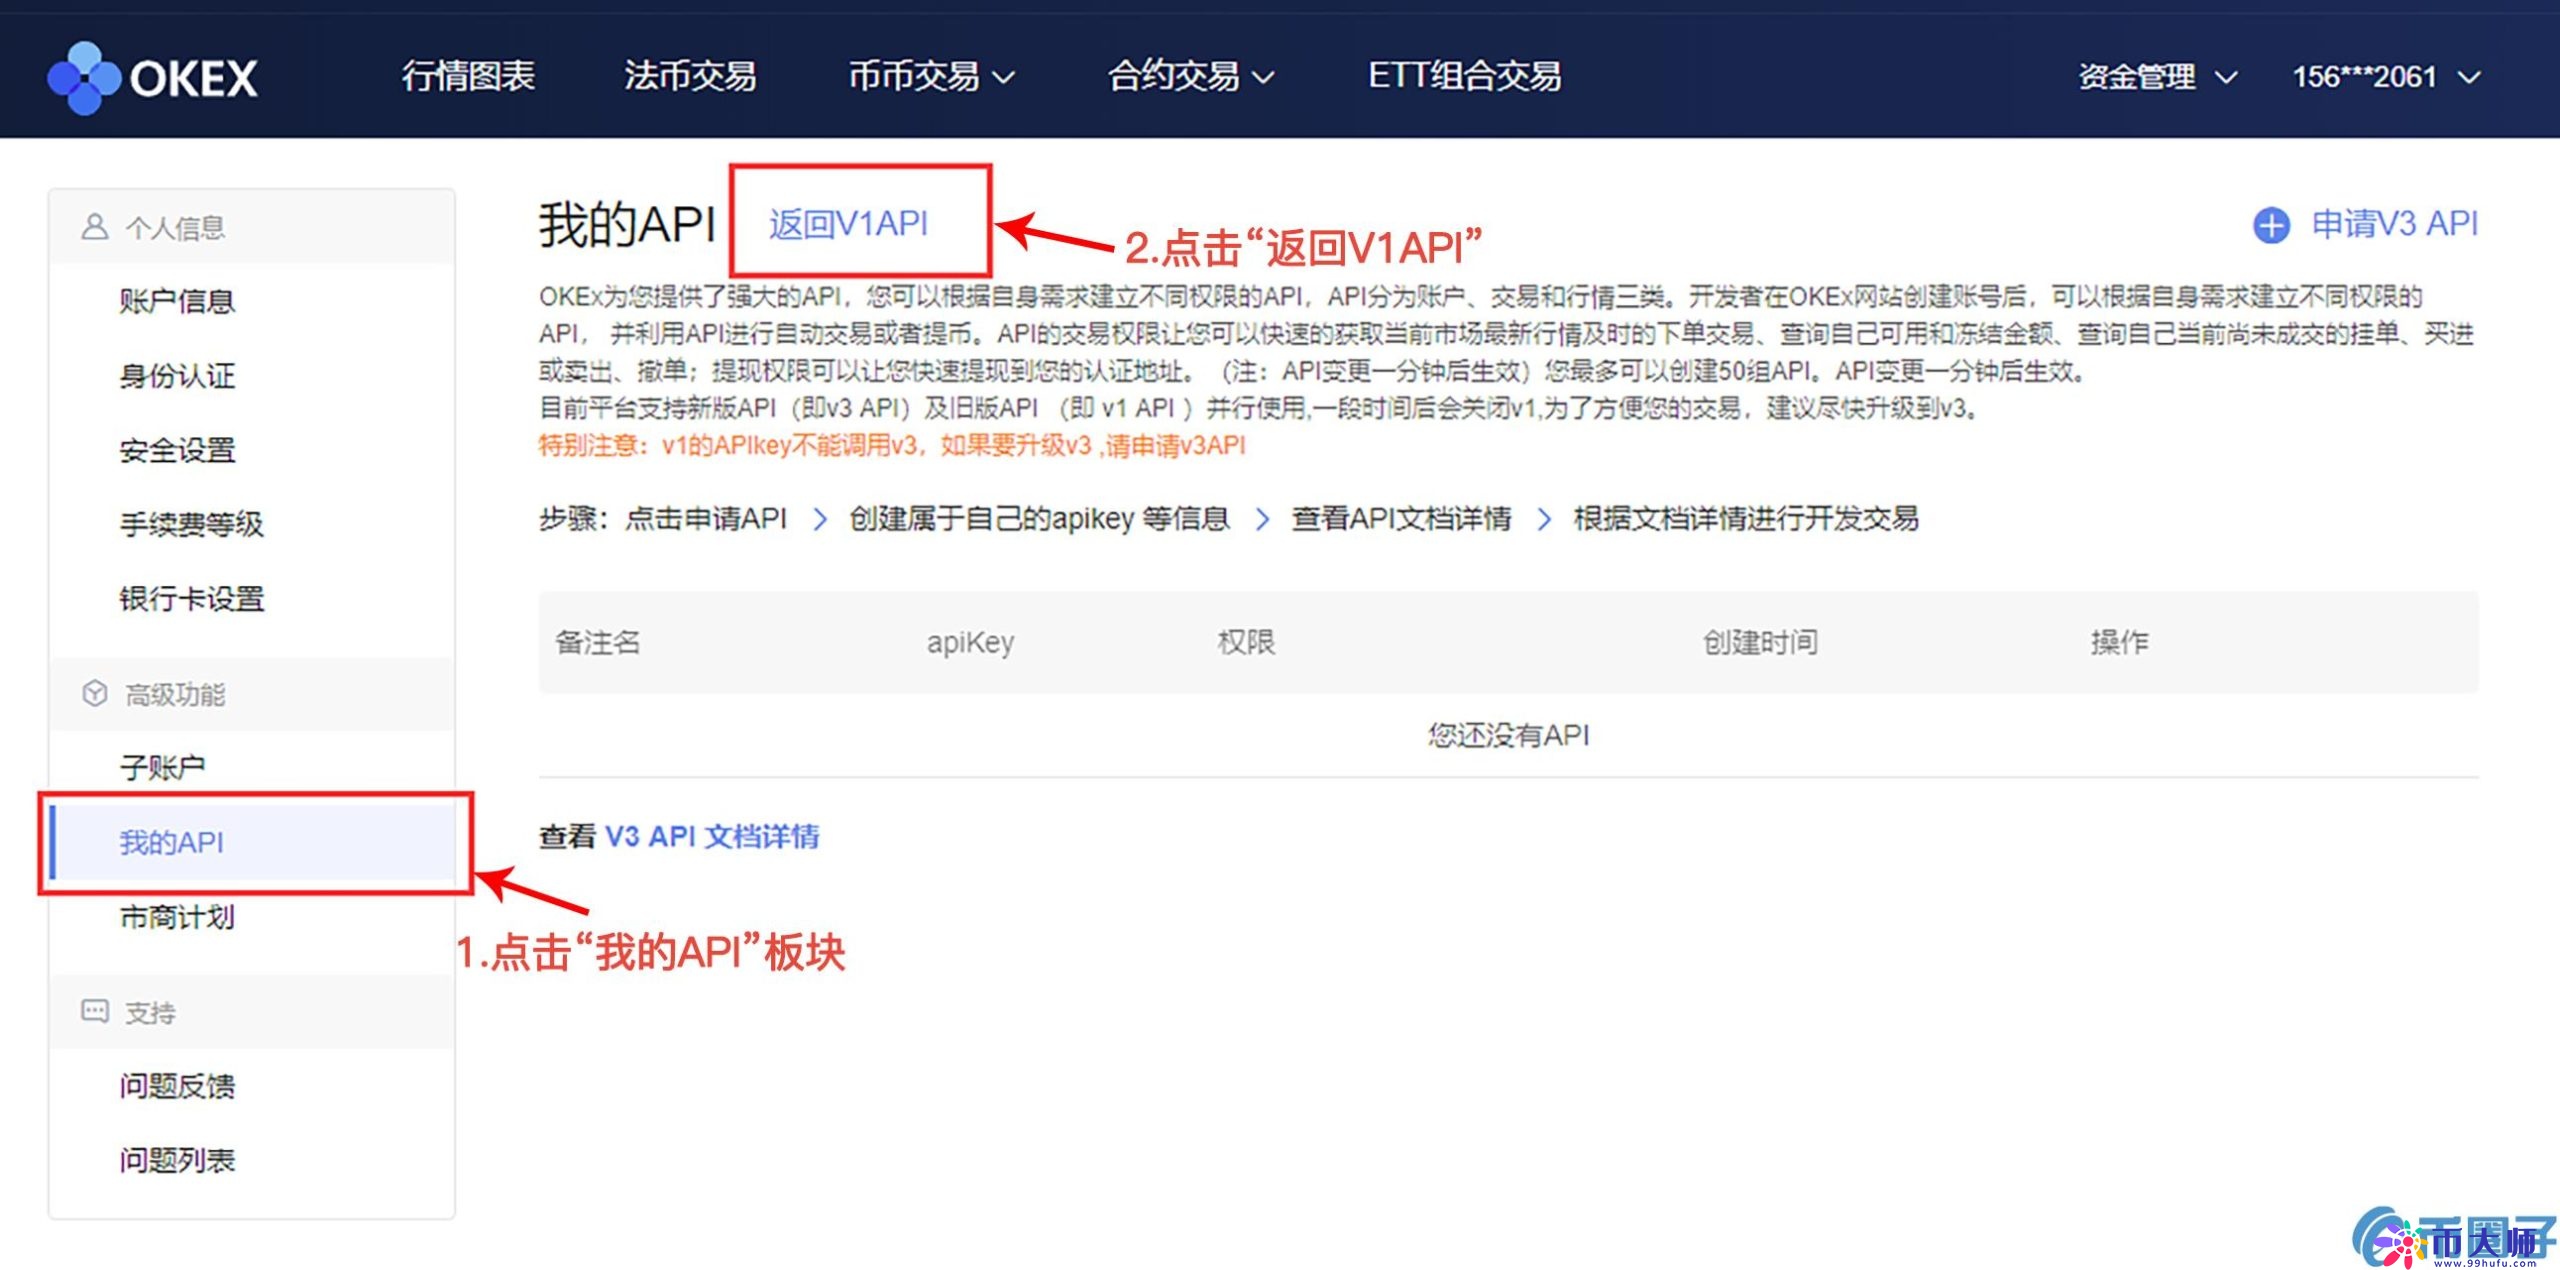Select 问题反馈 in the sidebar
2560x1270 pixels.
coord(177,1086)
